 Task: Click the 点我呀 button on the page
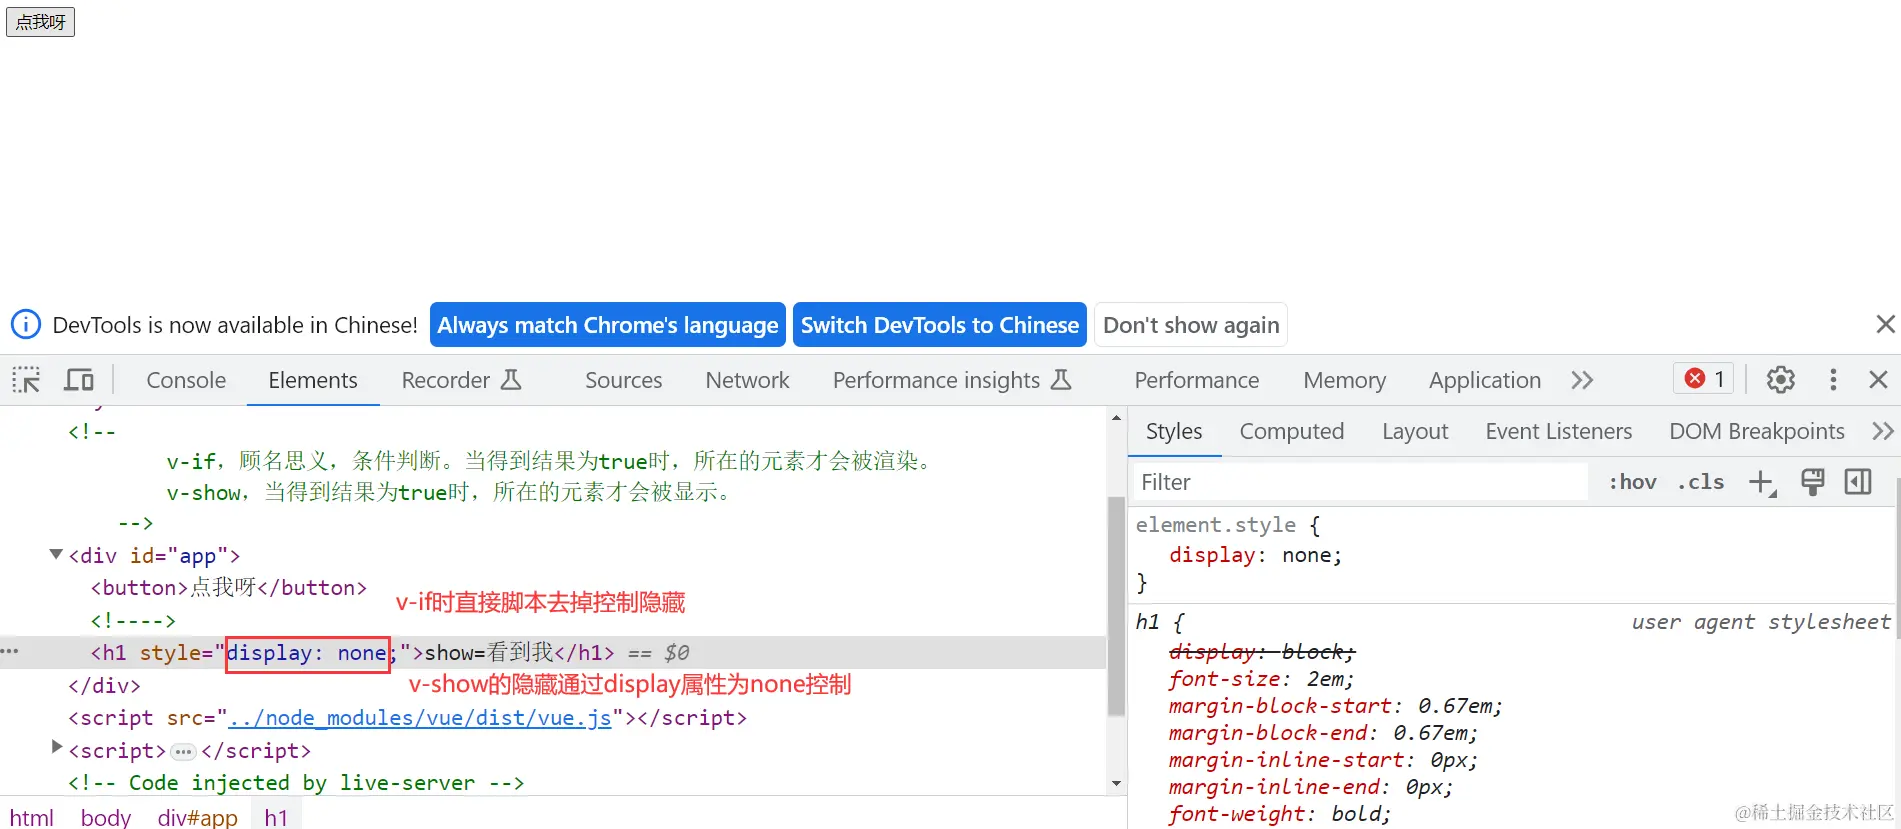(x=40, y=22)
